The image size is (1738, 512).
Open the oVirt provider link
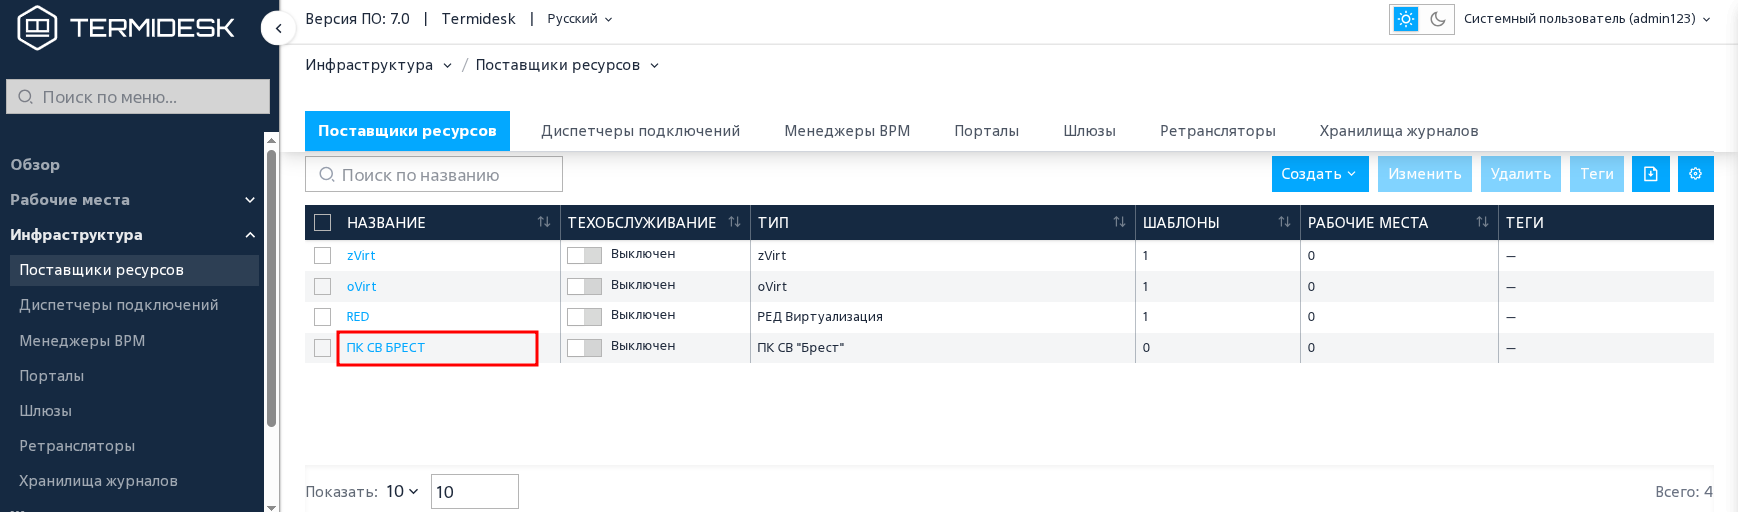click(x=362, y=286)
